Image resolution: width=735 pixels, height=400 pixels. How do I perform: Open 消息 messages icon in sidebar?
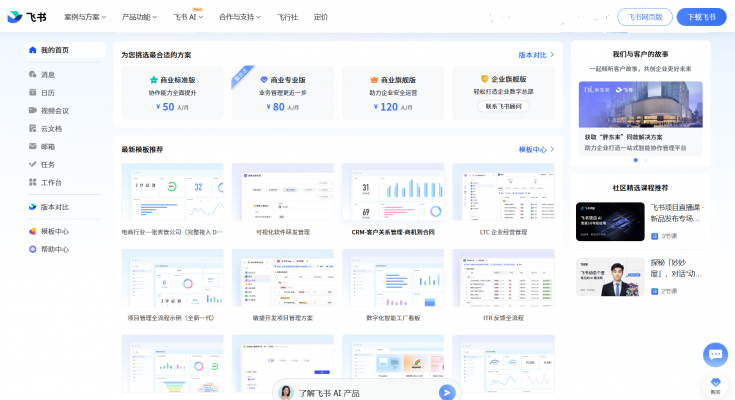[x=32, y=74]
